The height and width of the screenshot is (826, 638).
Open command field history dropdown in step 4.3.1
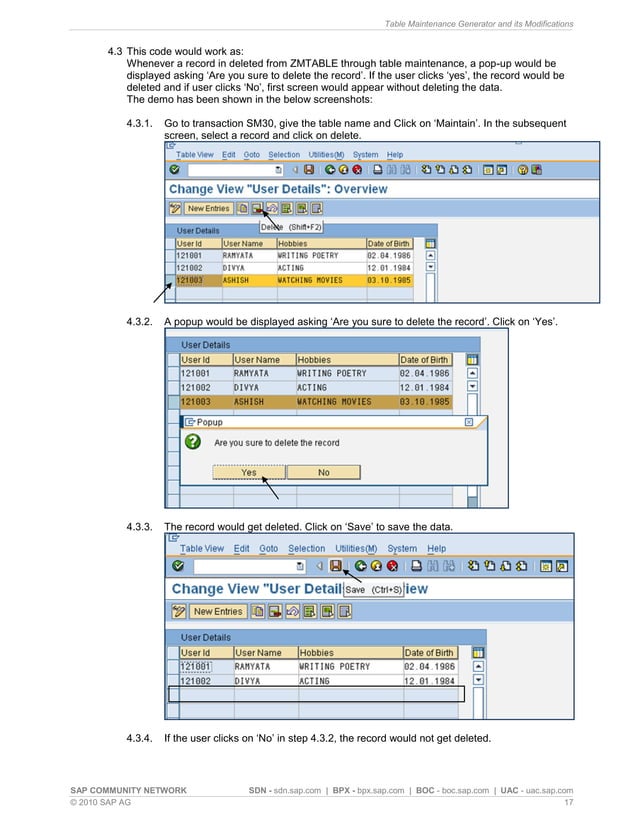(279, 170)
